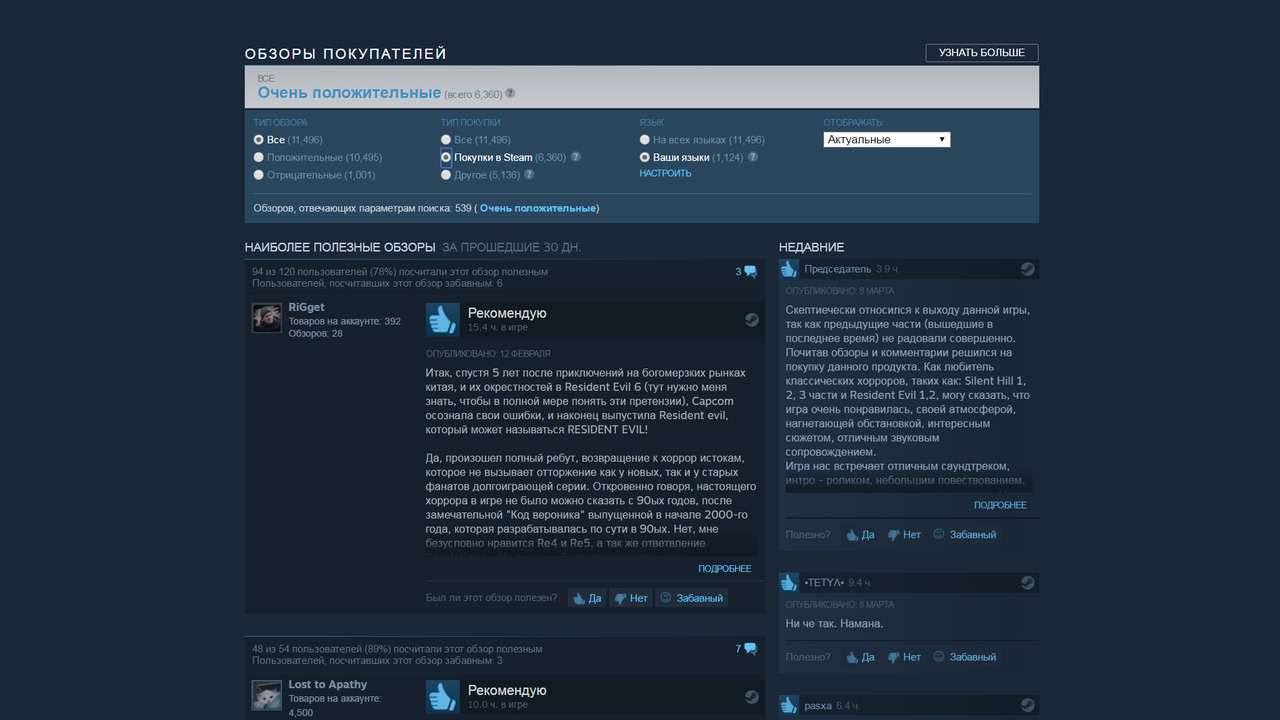1280x720 pixels.
Task: Click Steam purchase icon in Lost to Apathy's review
Action: pyautogui.click(x=752, y=697)
